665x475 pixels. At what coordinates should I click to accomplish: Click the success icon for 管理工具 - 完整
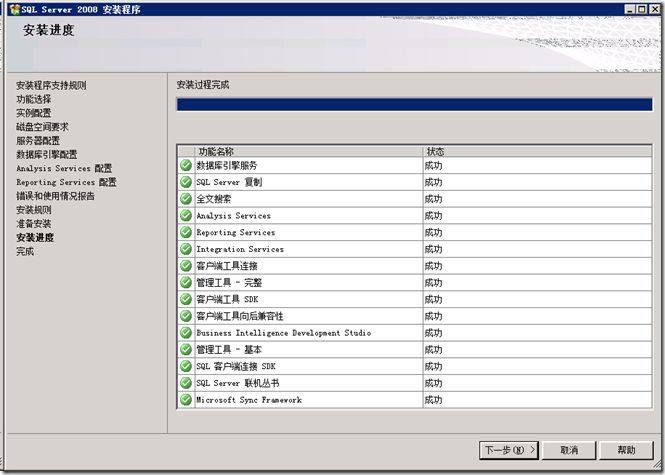186,282
